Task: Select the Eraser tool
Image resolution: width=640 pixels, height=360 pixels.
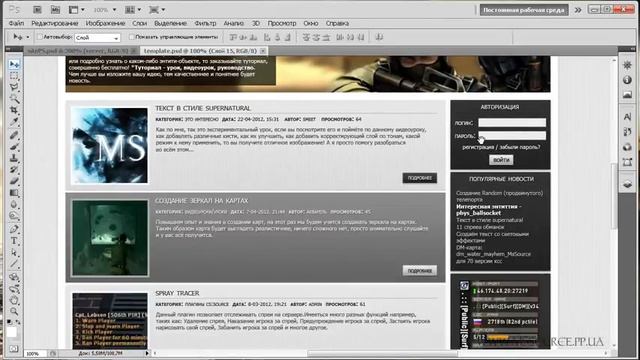Action: pos(14,181)
